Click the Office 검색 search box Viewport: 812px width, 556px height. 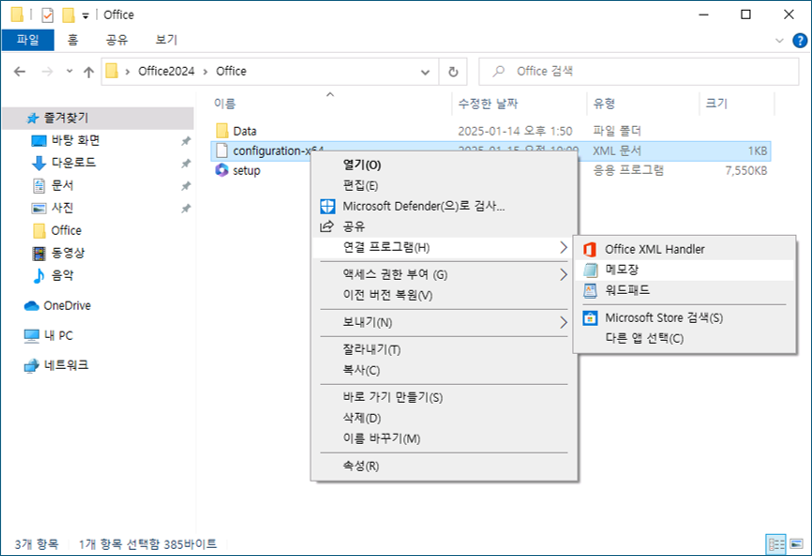pyautogui.click(x=639, y=71)
